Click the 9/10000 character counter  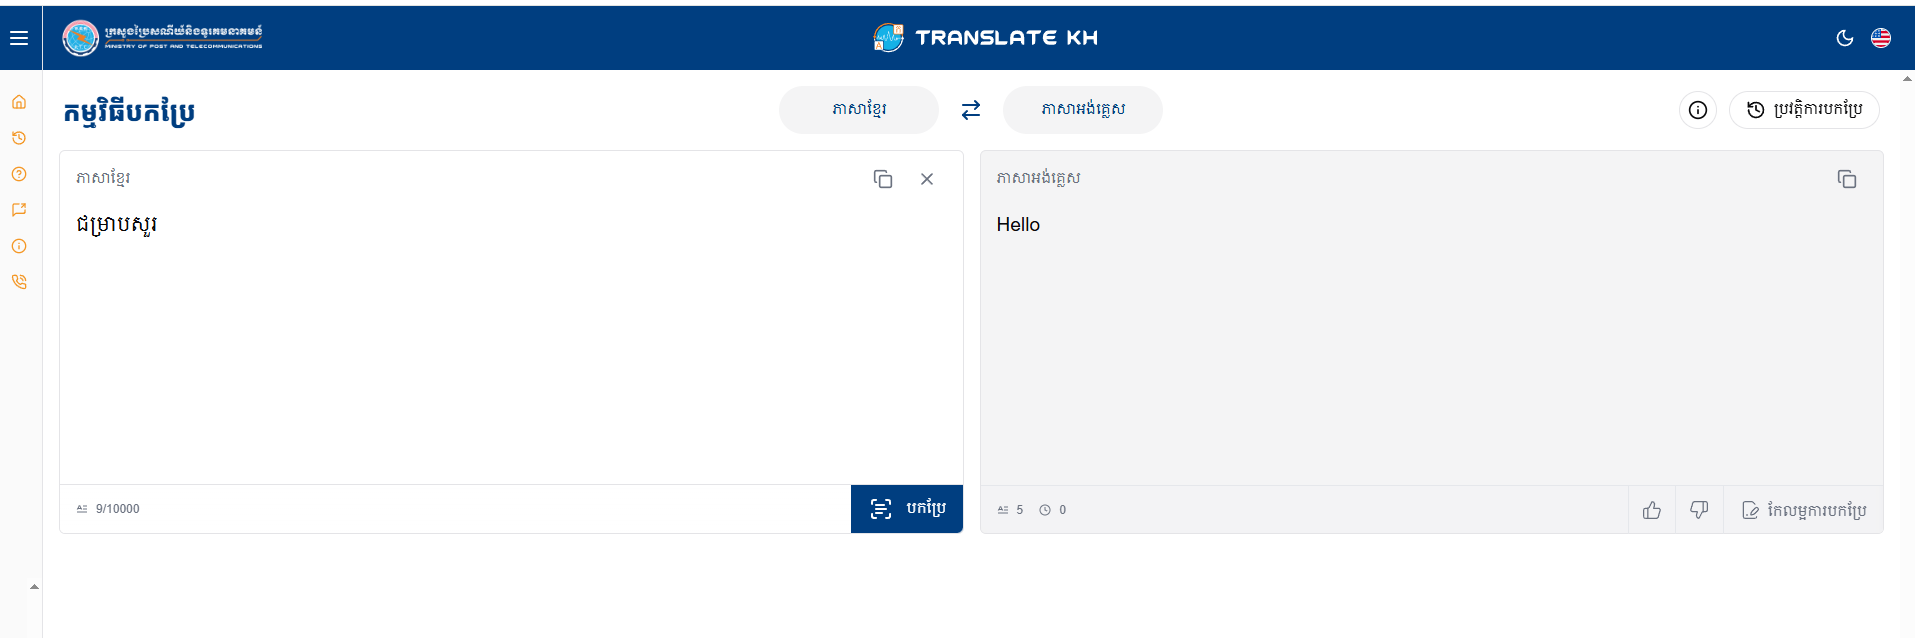[x=108, y=509]
